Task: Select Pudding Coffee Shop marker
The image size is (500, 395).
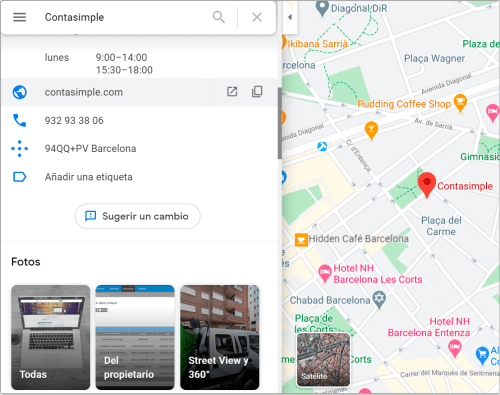Action: point(460,103)
